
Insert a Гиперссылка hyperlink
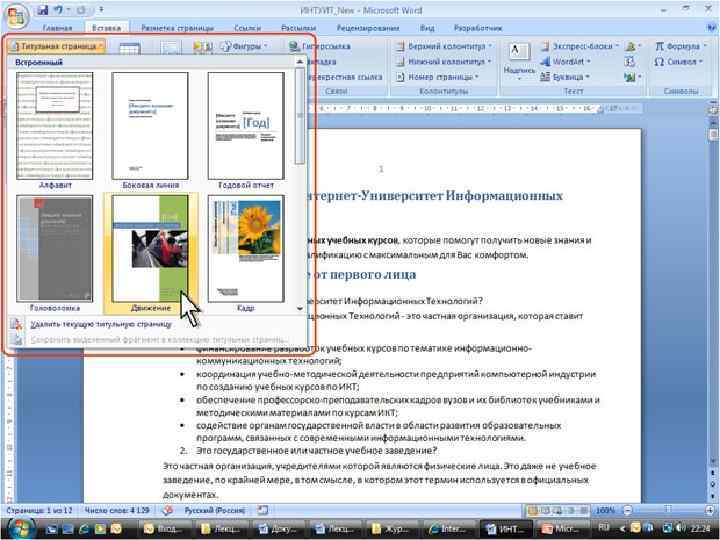click(x=320, y=46)
